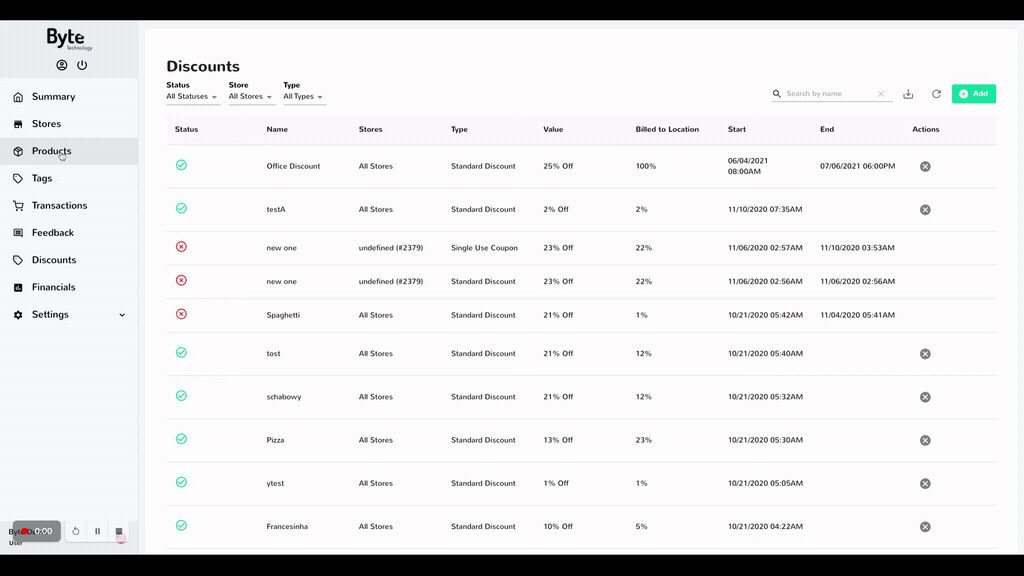Open Financials in sidebar
The width and height of the screenshot is (1024, 576).
69,287
